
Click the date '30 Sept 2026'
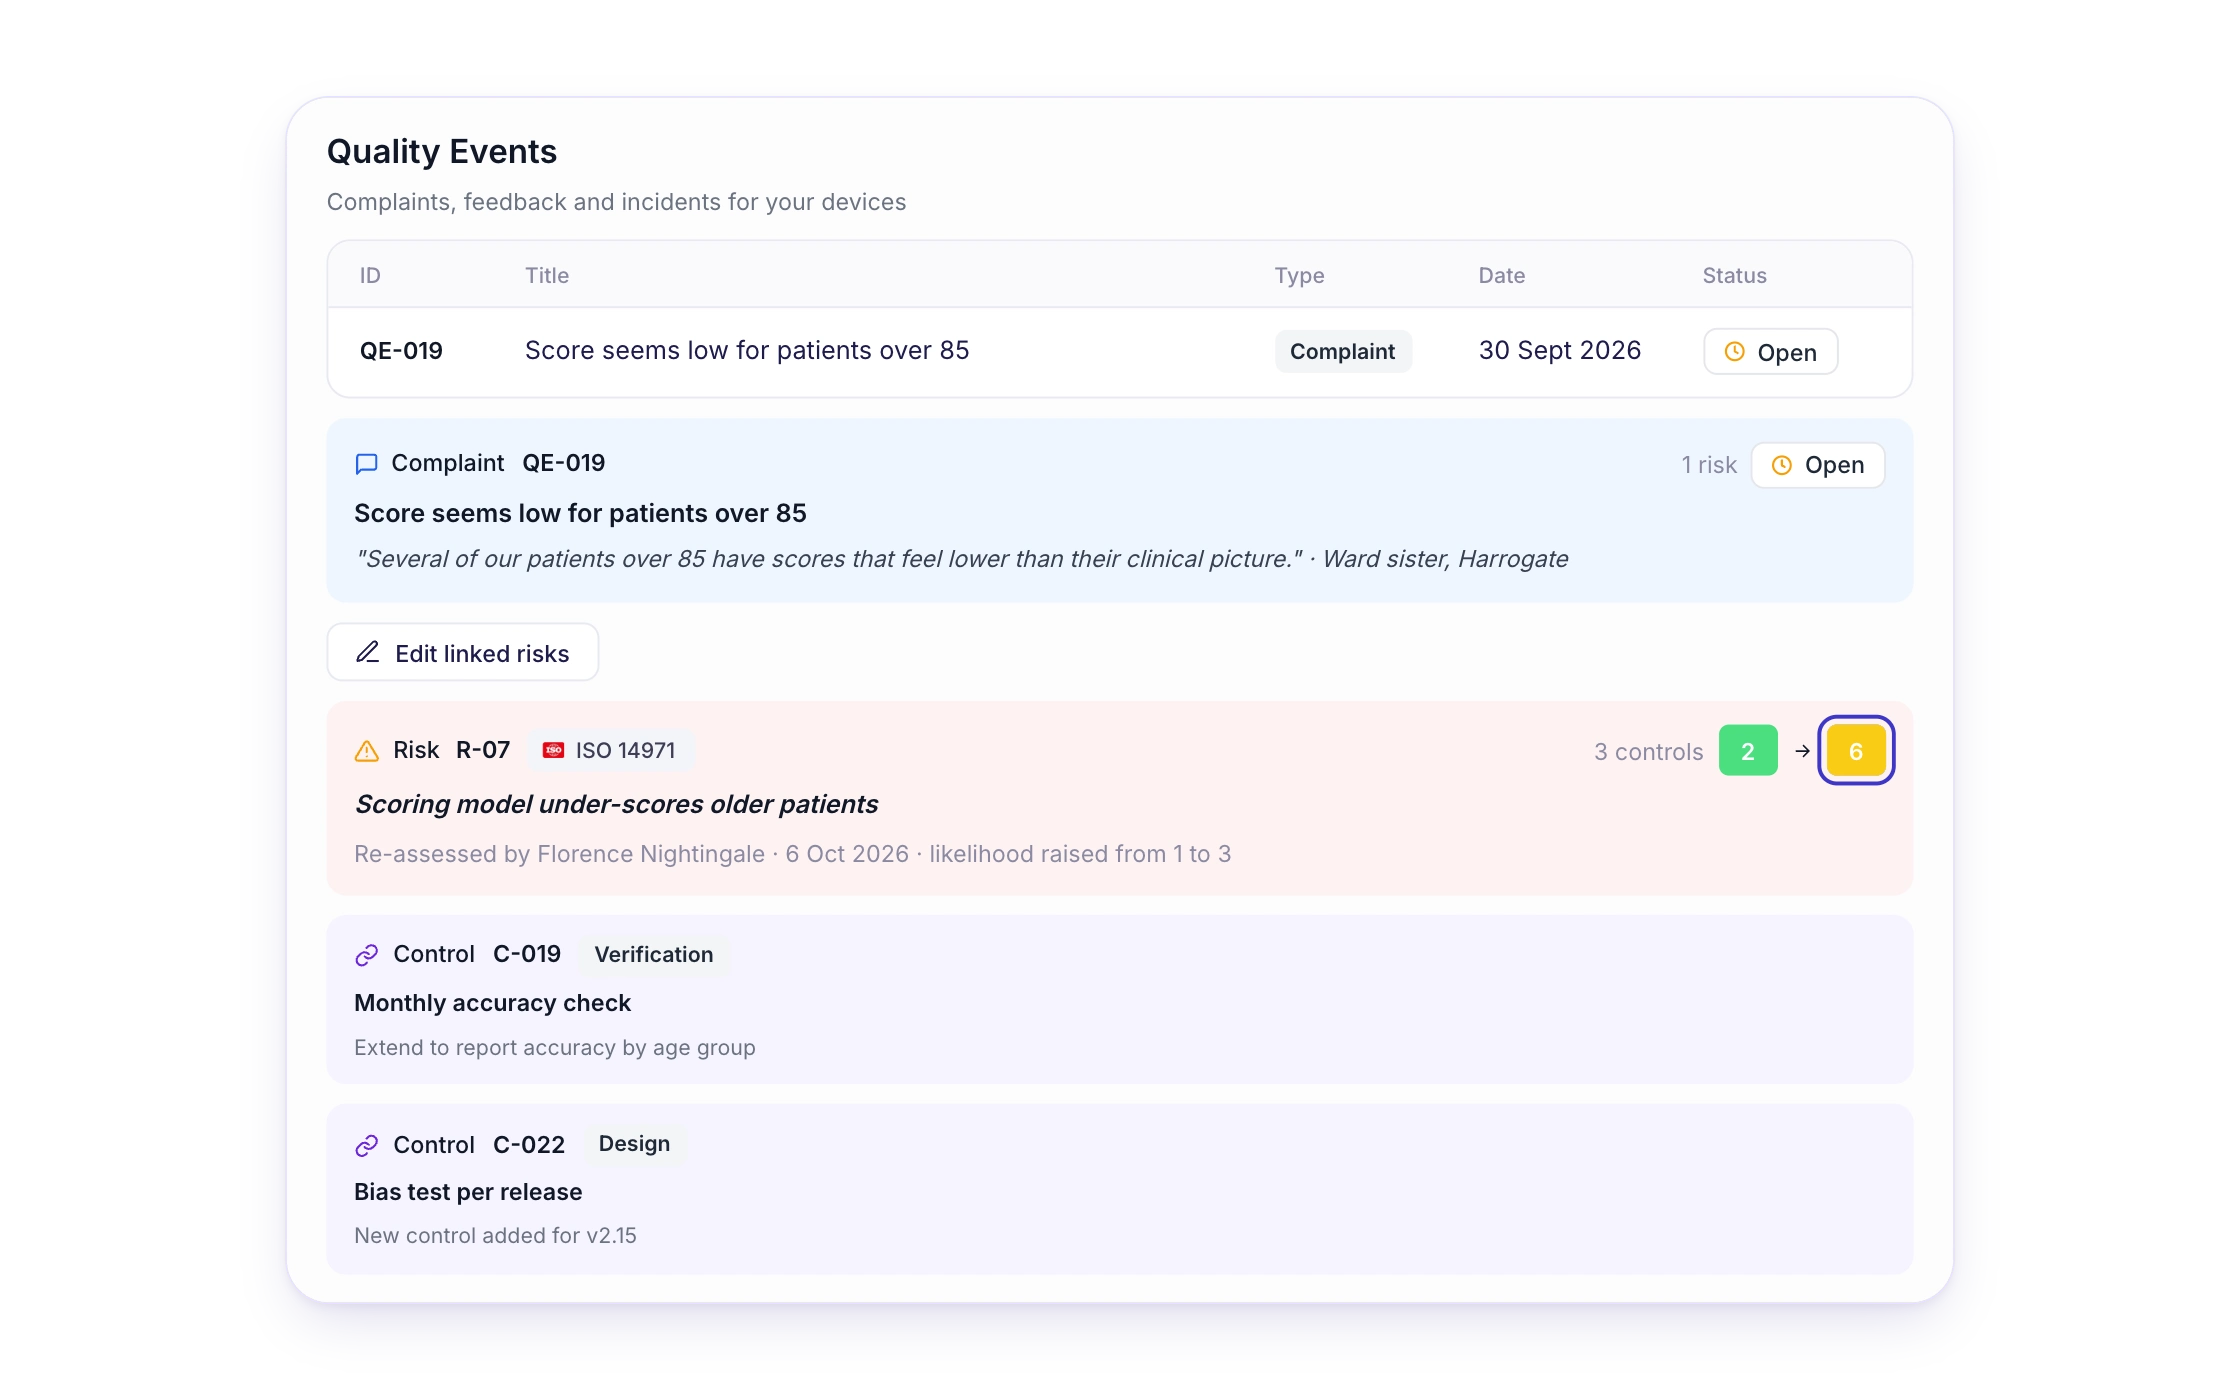[x=1560, y=350]
